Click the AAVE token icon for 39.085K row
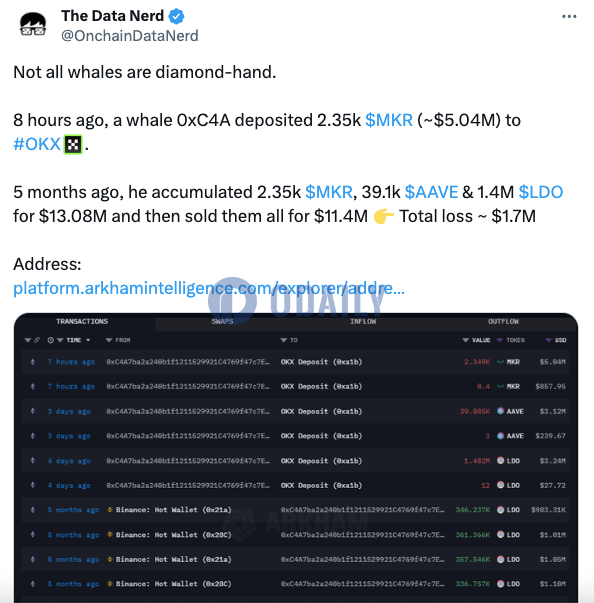Image resolution: width=594 pixels, height=603 pixels. pos(500,411)
